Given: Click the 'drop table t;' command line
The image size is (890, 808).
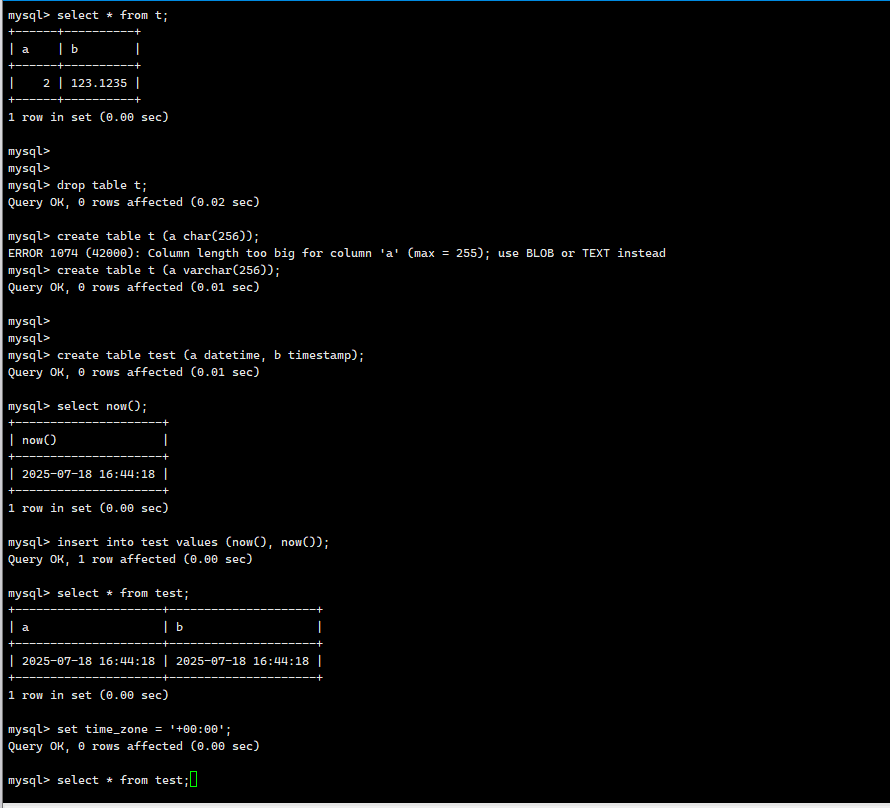Looking at the screenshot, I should click(x=102, y=185).
